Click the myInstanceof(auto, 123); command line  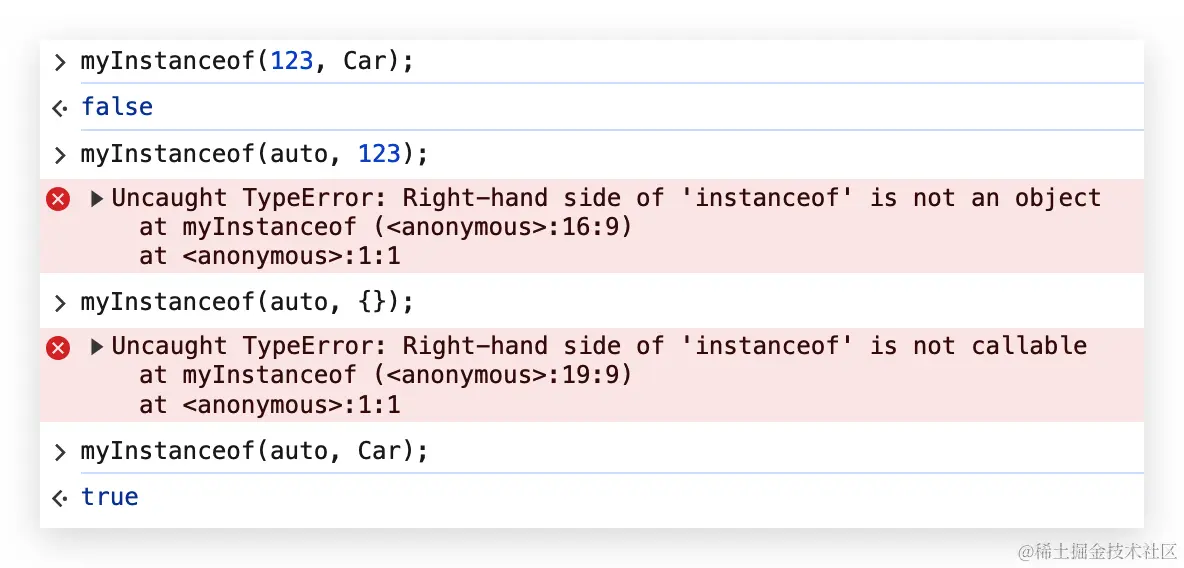(x=254, y=155)
